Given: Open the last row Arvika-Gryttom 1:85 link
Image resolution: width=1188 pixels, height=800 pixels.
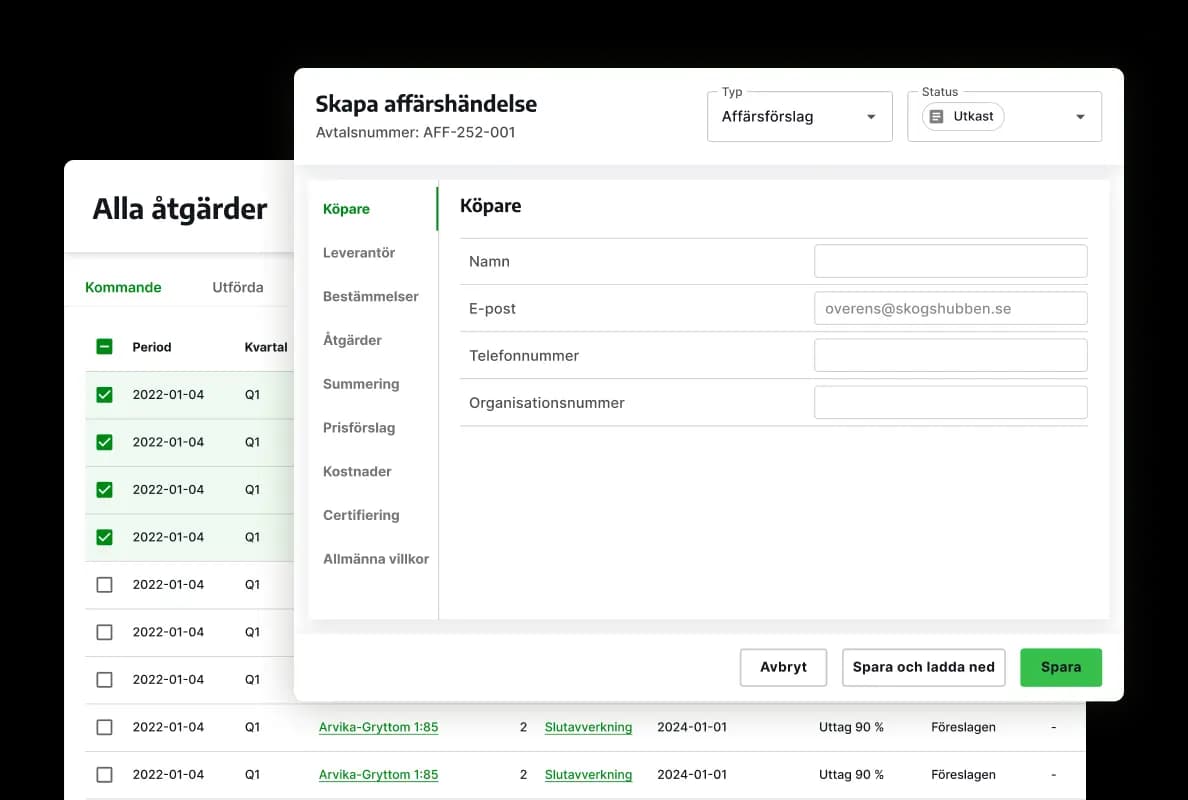Looking at the screenshot, I should [x=378, y=775].
